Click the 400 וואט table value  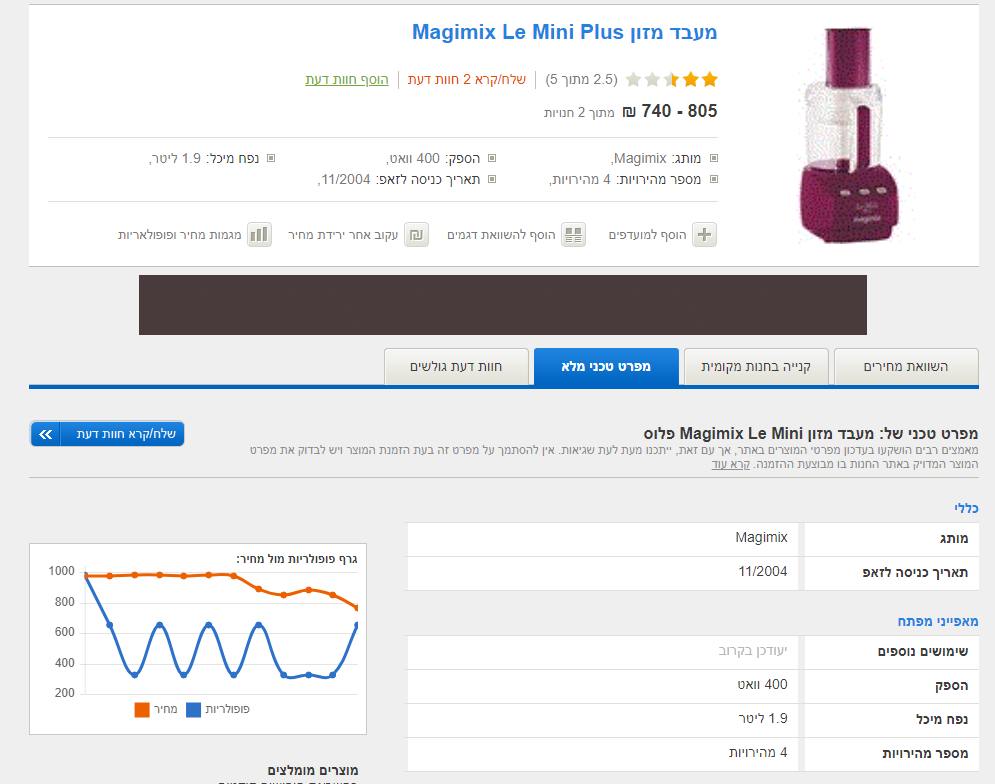[x=762, y=684]
